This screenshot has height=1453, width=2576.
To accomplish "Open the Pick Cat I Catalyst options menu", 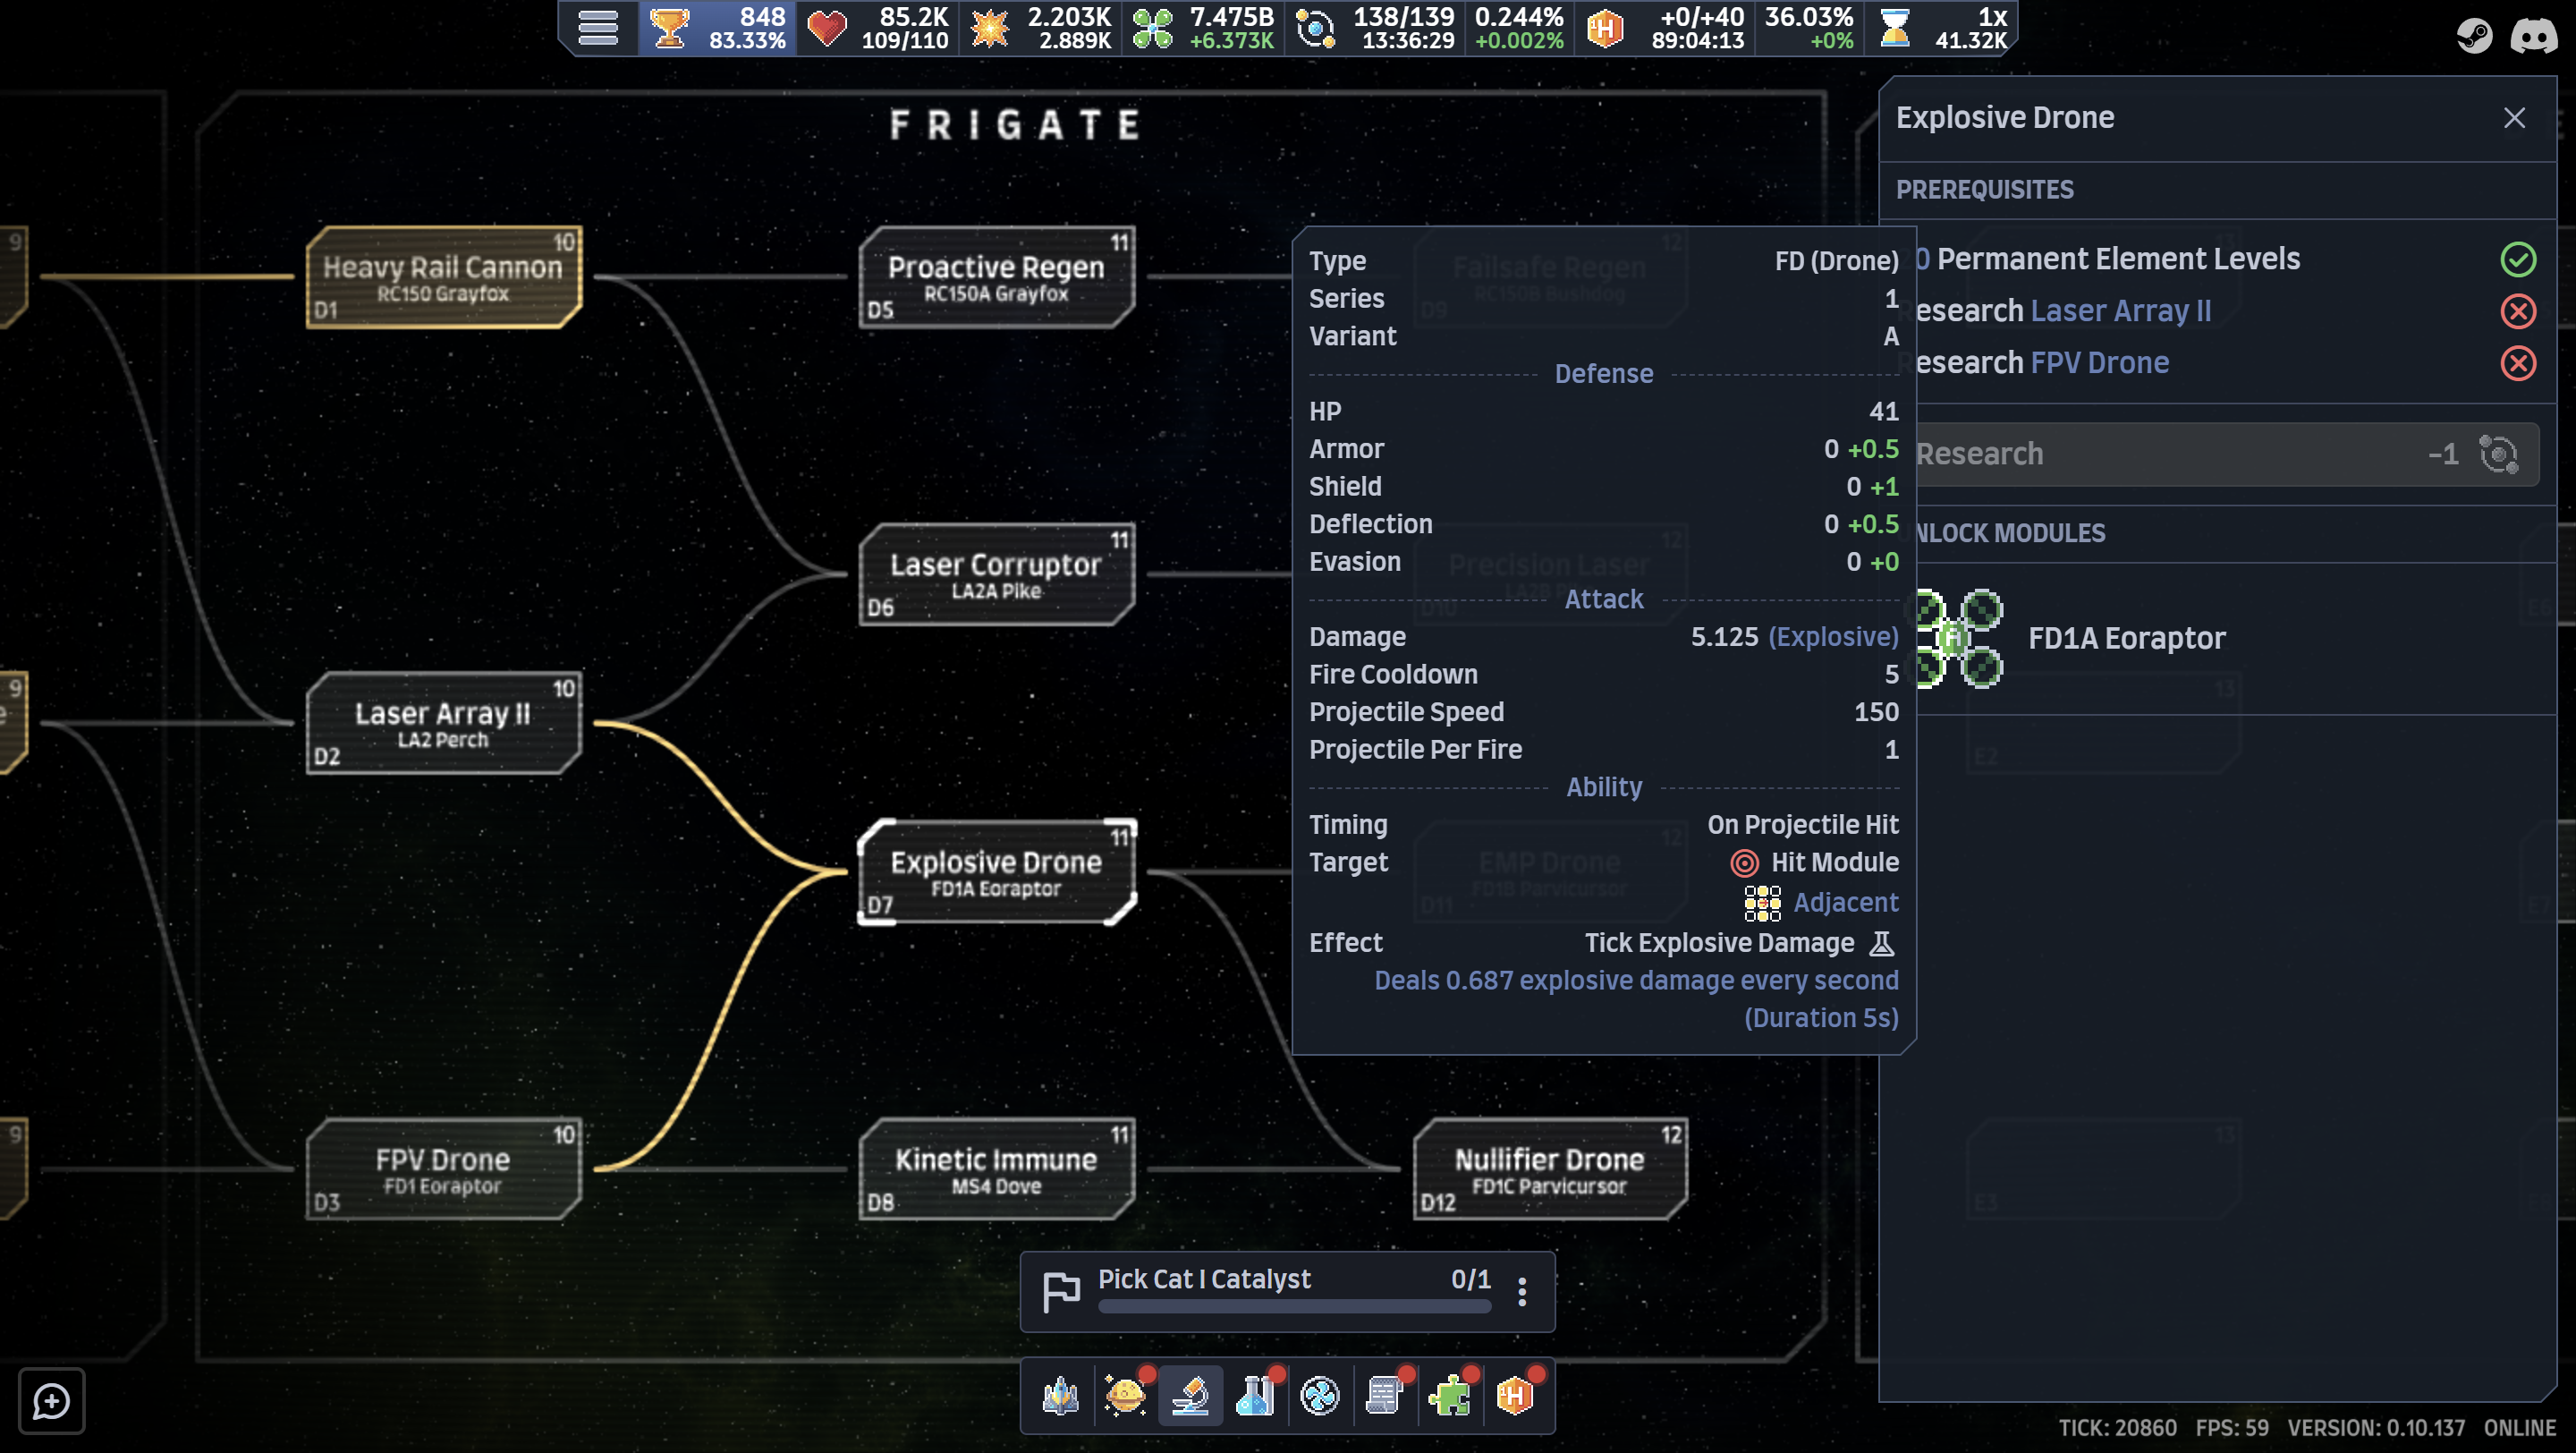I will point(1522,1291).
